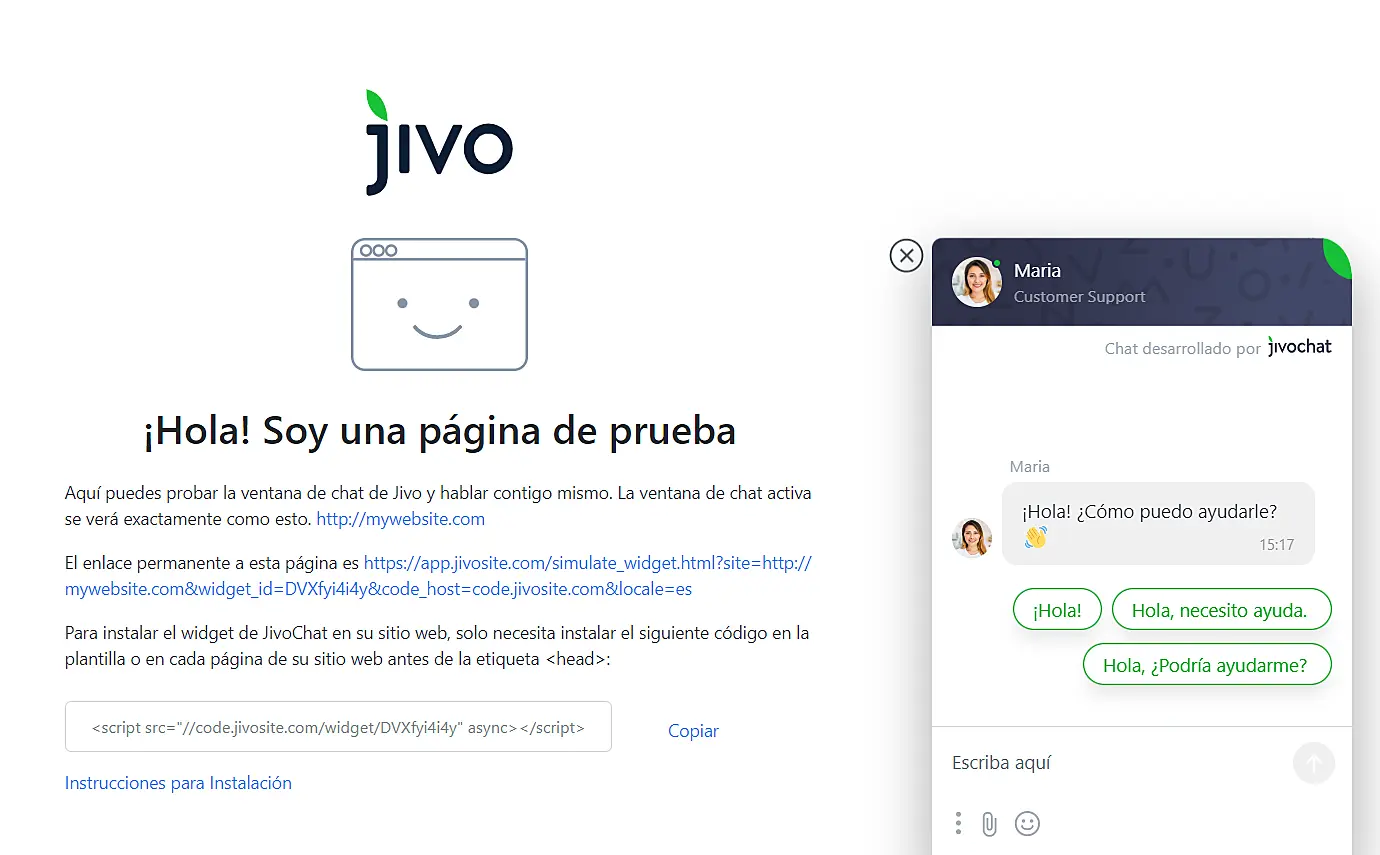Click the "¡Hola! ¿Cómo puedo ayudarle?" message bubble
This screenshot has height=855, width=1380.
click(x=1158, y=524)
